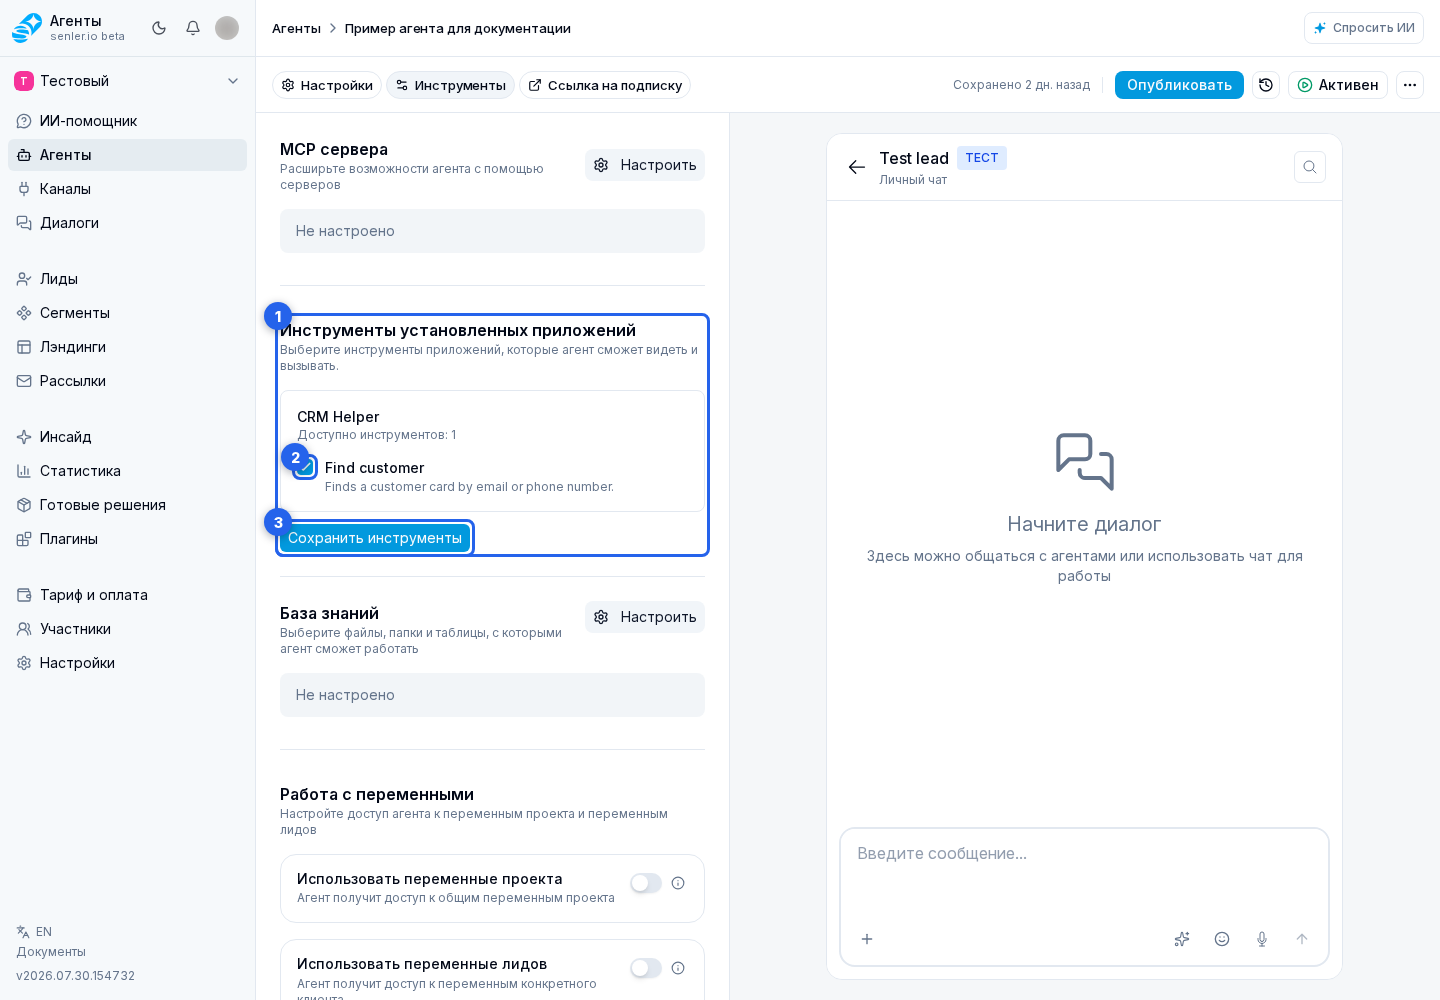Open Лэндинги in sidebar

(x=127, y=347)
